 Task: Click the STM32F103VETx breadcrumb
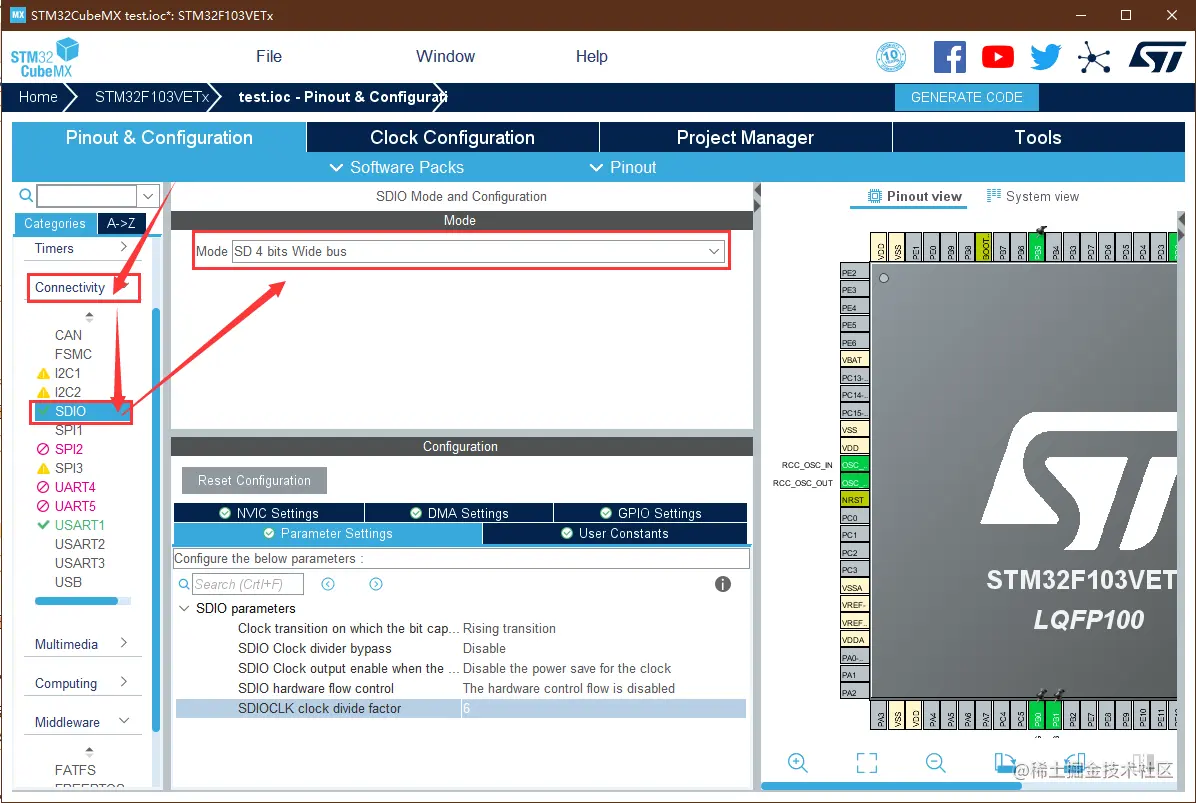152,97
